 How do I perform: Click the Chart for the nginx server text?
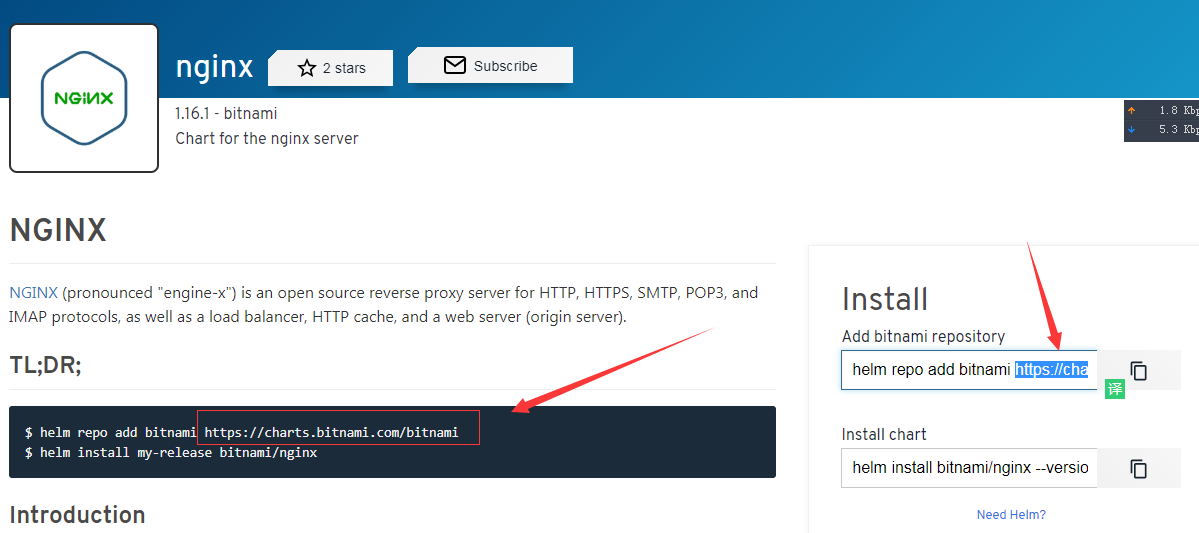[x=267, y=139]
